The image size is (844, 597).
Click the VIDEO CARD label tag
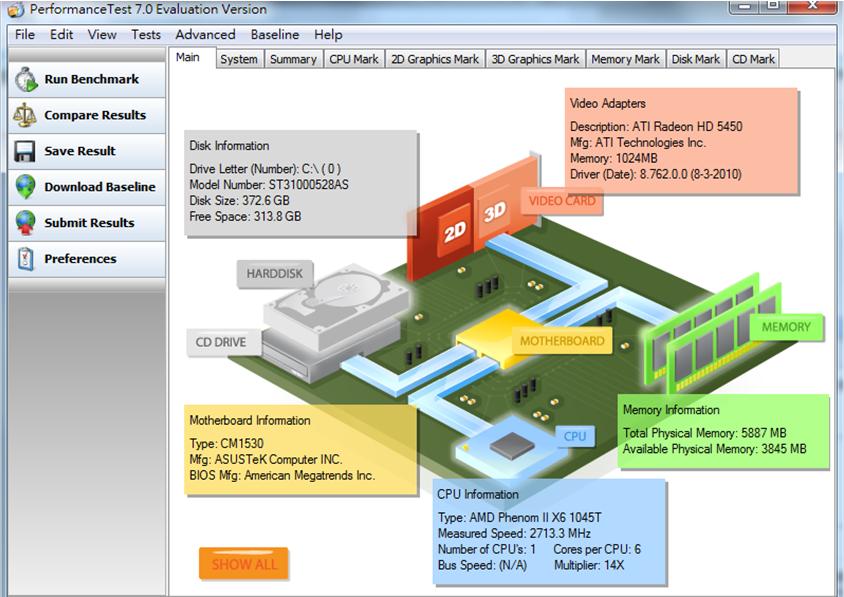click(x=562, y=201)
